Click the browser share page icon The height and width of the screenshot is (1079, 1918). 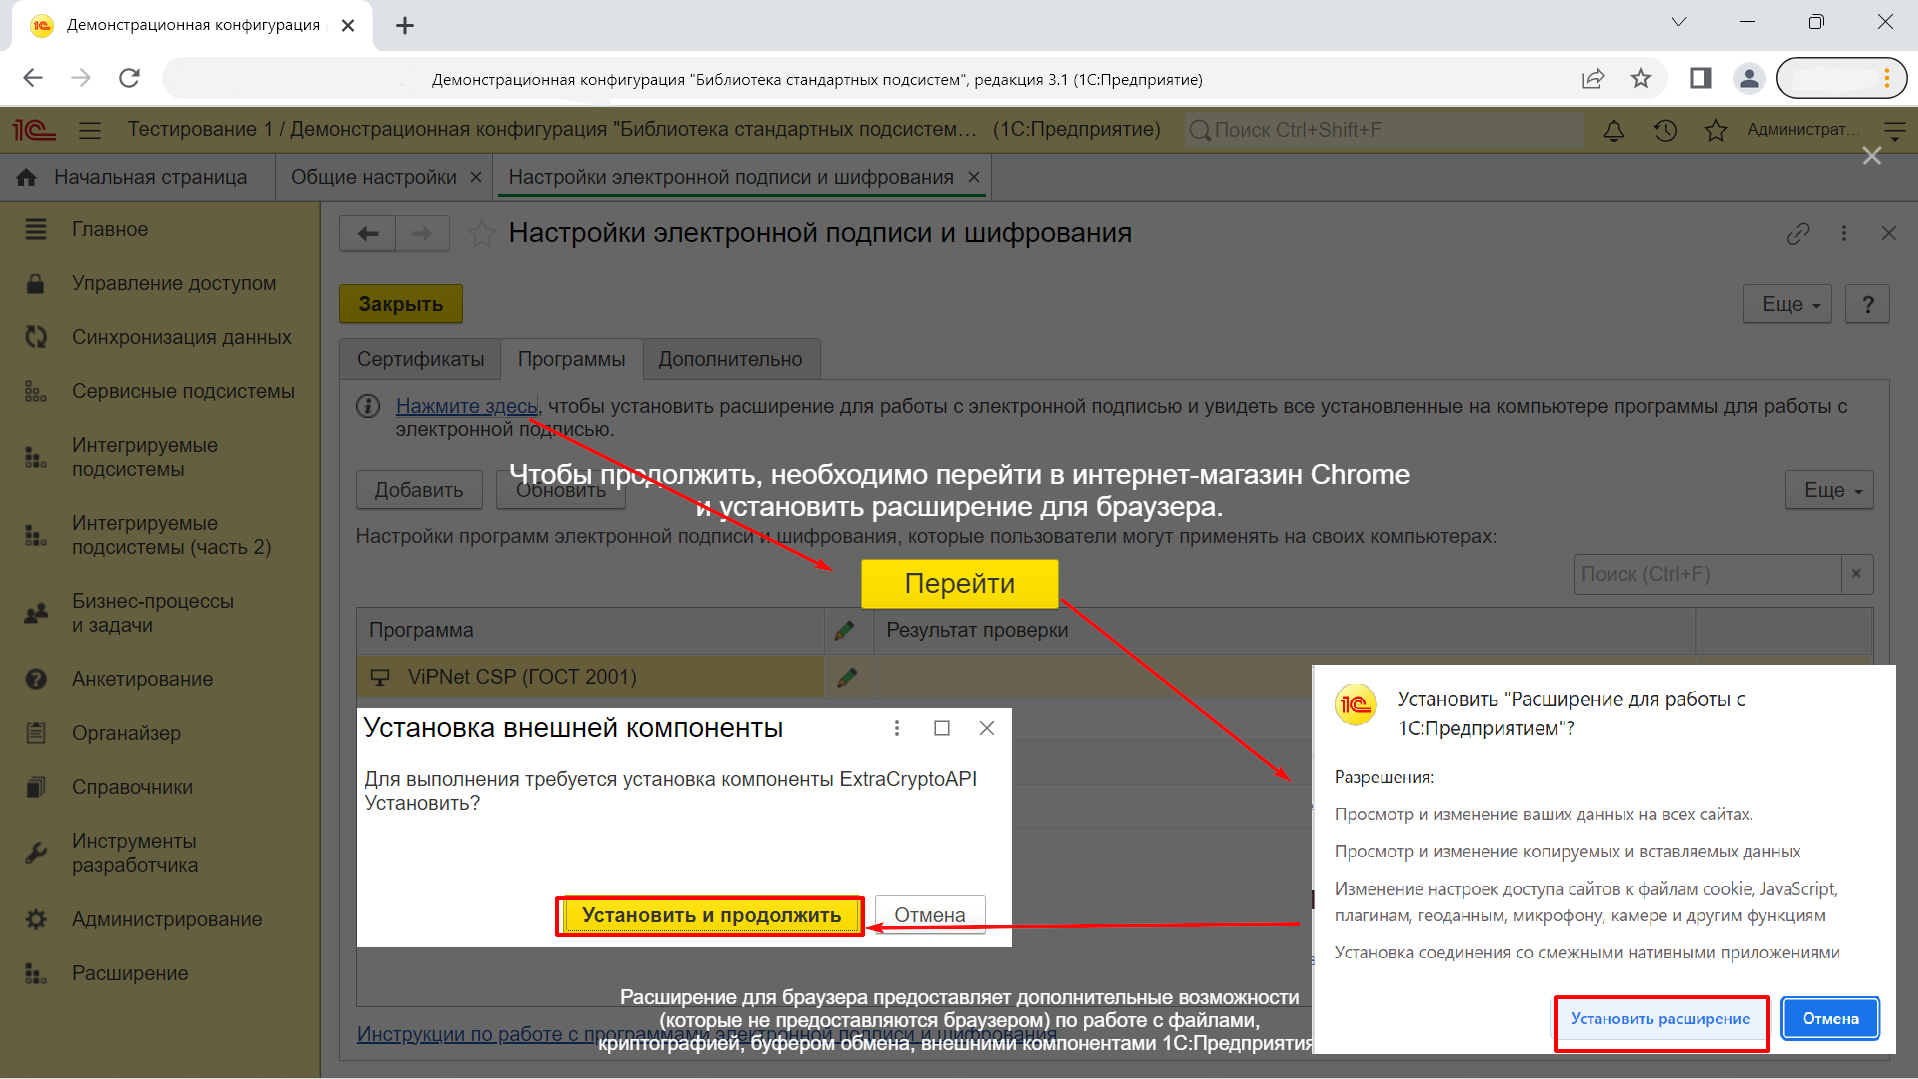(x=1593, y=78)
